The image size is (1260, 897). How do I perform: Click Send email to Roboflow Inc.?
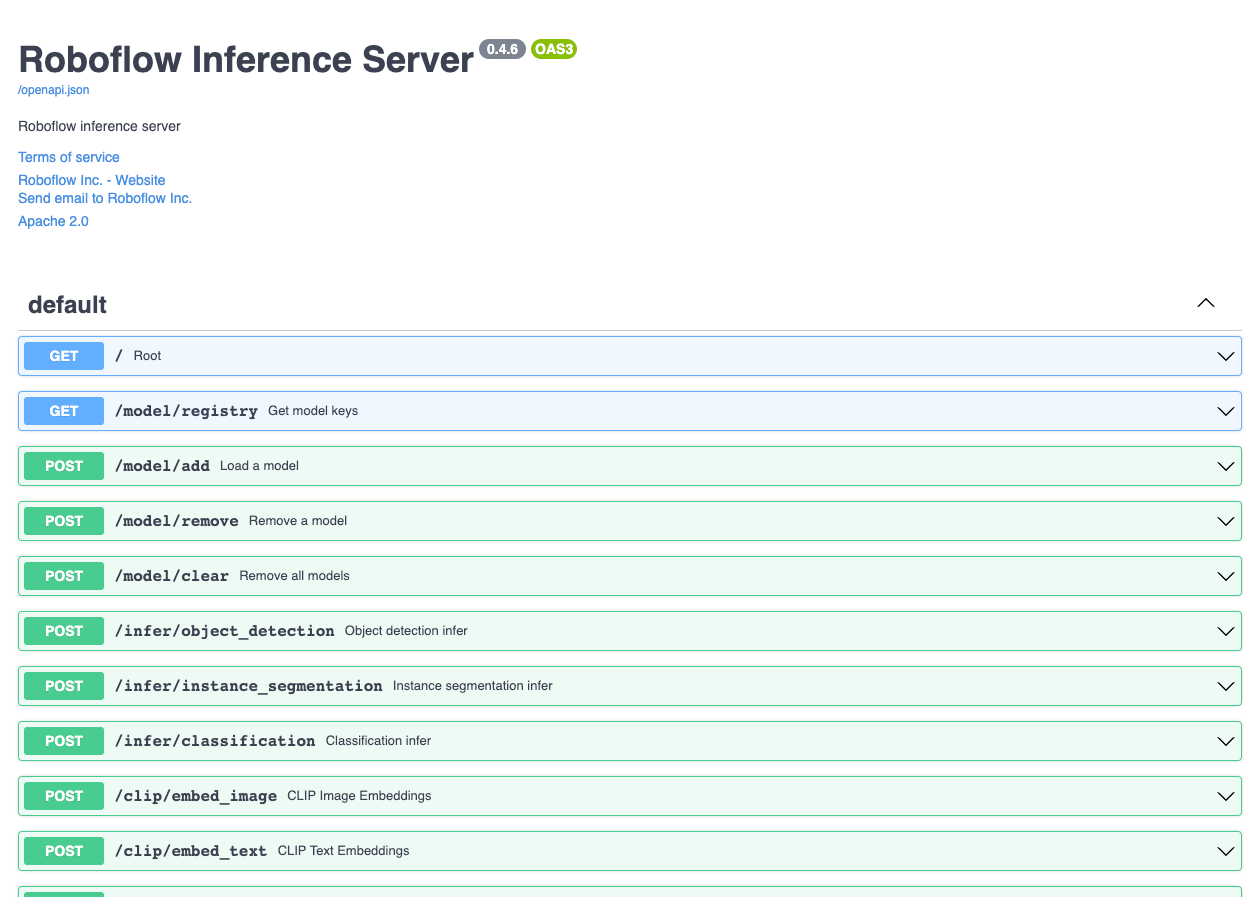pyautogui.click(x=105, y=198)
